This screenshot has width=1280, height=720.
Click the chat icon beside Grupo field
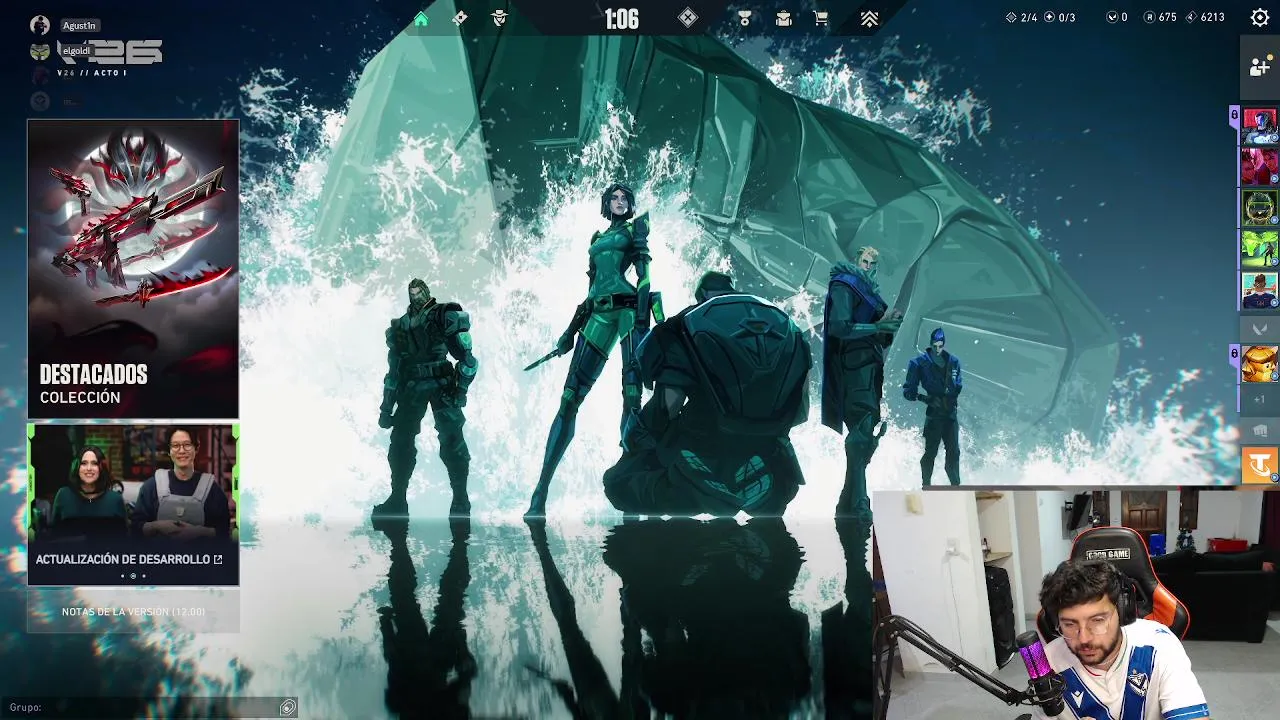point(288,707)
